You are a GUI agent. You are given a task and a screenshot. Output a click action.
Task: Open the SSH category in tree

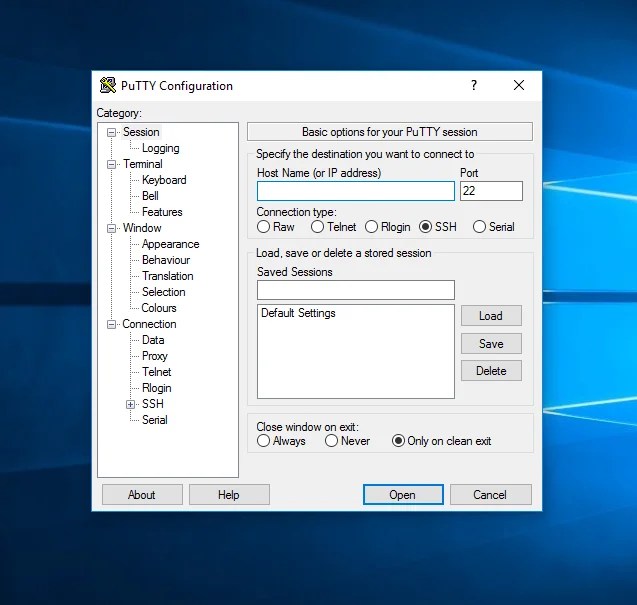(x=153, y=404)
